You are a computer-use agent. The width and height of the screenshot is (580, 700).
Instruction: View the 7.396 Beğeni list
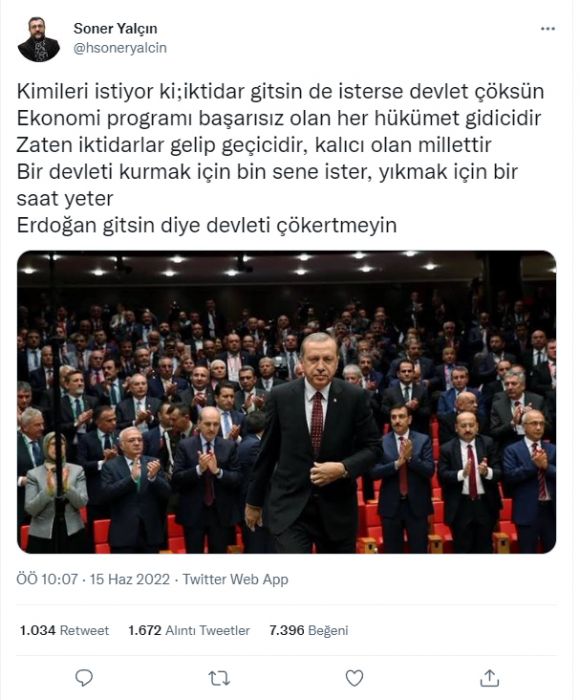pos(309,630)
